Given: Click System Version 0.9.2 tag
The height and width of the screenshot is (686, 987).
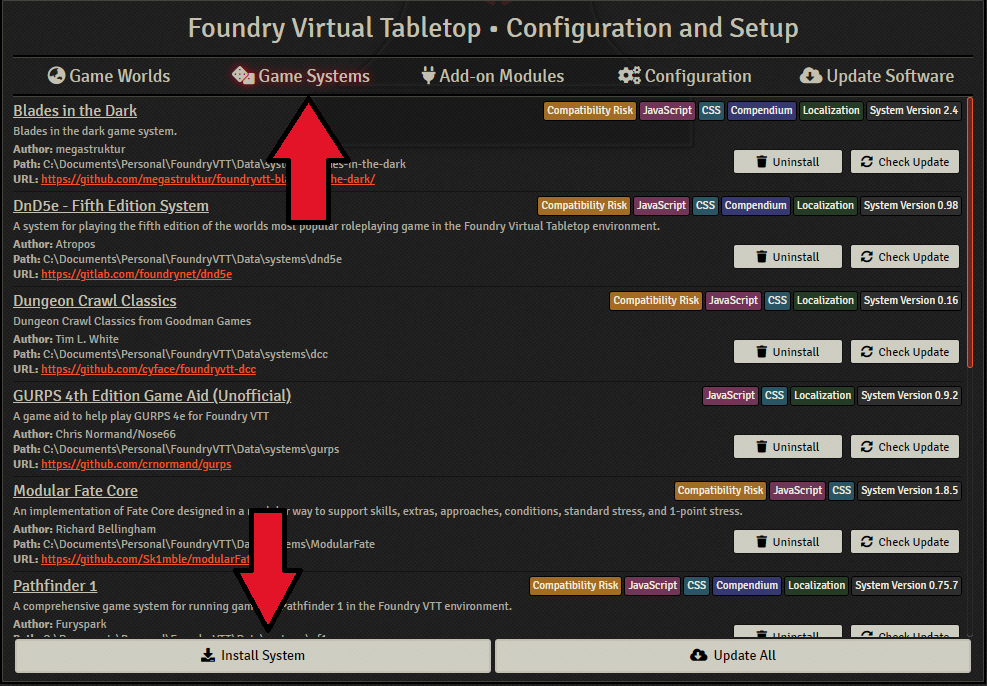Looking at the screenshot, I should pyautogui.click(x=910, y=396).
